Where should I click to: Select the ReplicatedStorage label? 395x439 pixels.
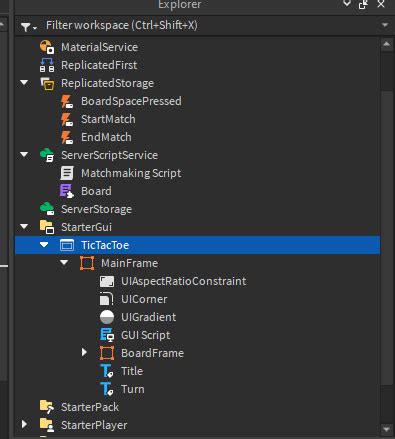coord(107,83)
